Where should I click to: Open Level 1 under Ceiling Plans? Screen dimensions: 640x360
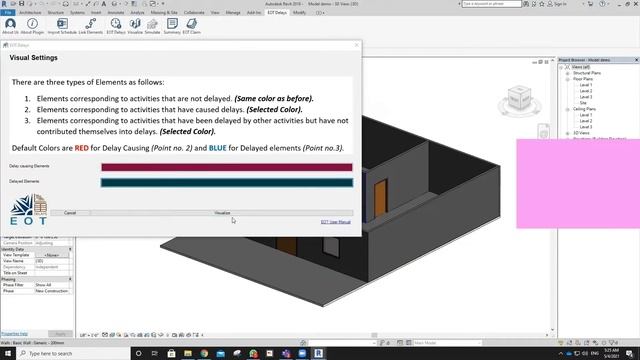tap(585, 115)
